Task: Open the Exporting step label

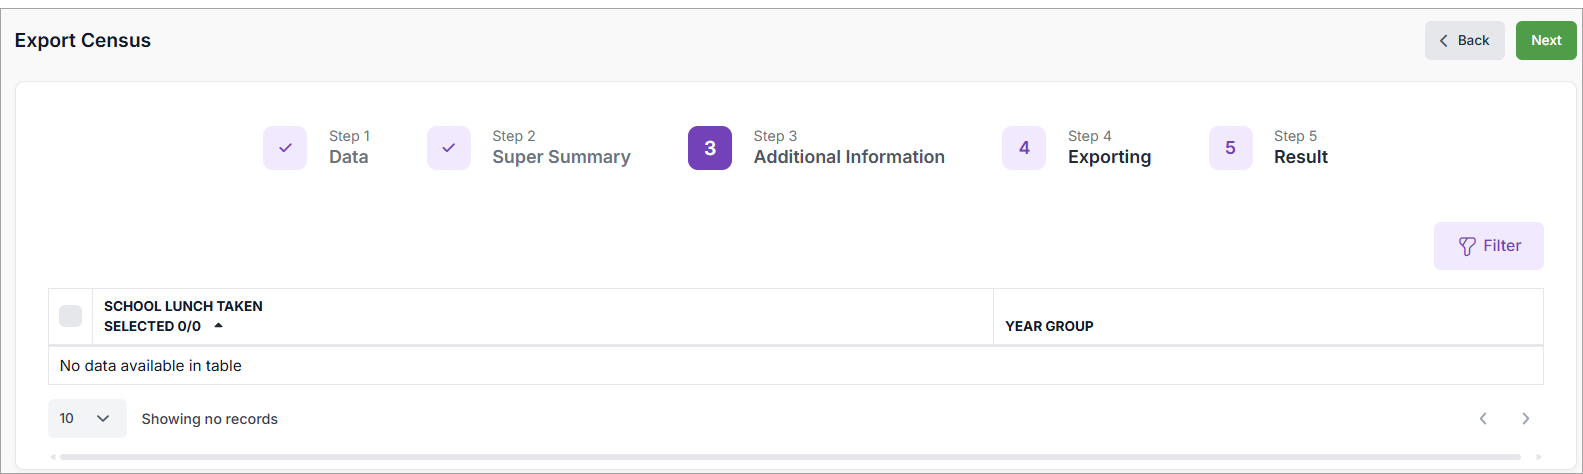Action: pos(1109,157)
